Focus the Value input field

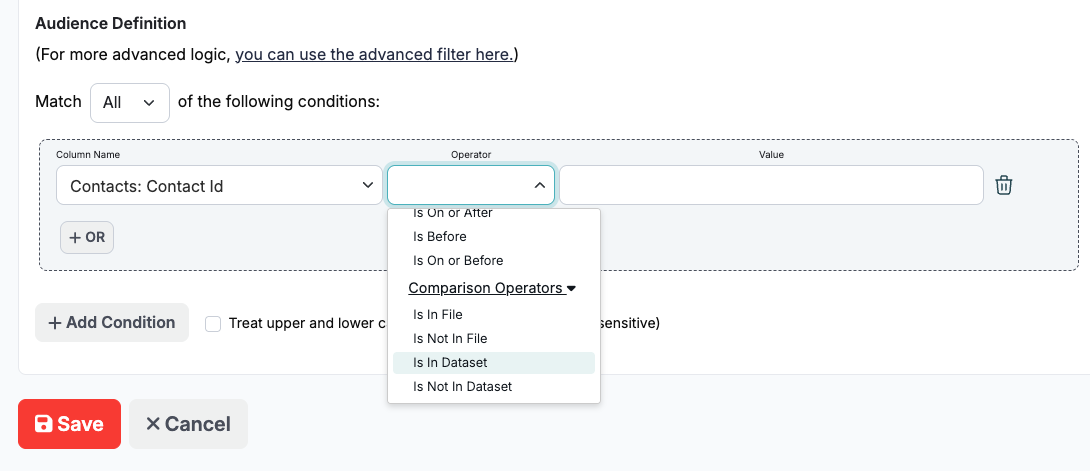(x=770, y=185)
